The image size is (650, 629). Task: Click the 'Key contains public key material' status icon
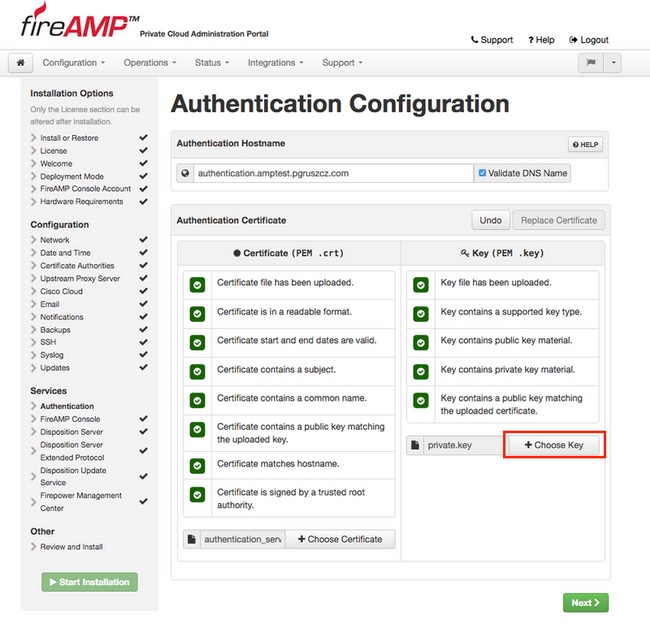(421, 343)
